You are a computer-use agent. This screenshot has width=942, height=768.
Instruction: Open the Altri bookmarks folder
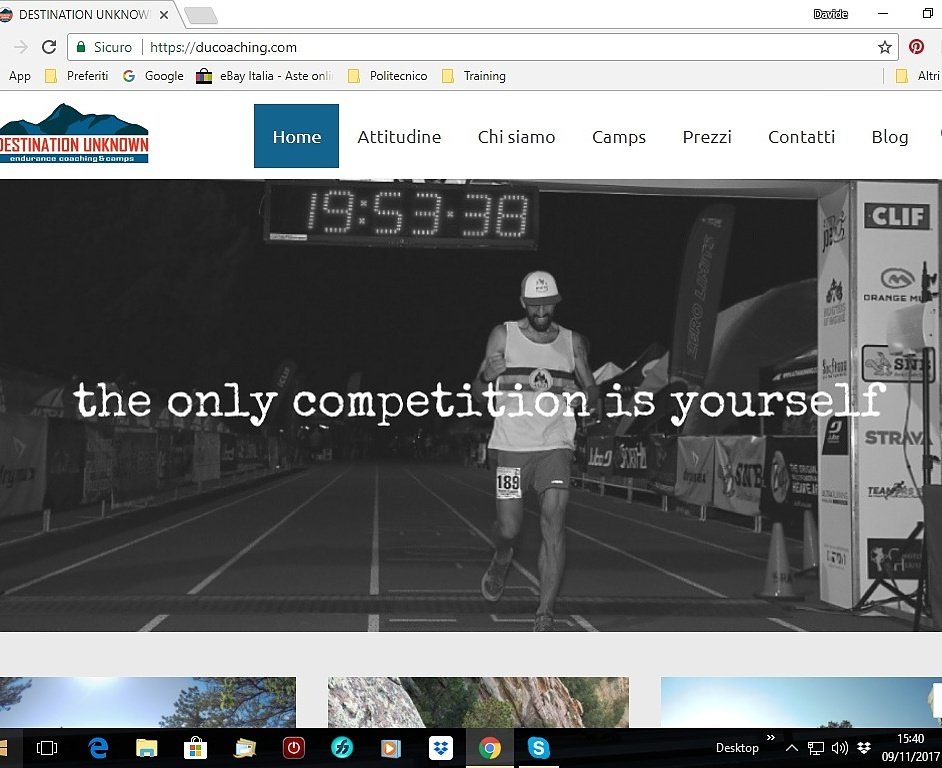click(x=917, y=76)
